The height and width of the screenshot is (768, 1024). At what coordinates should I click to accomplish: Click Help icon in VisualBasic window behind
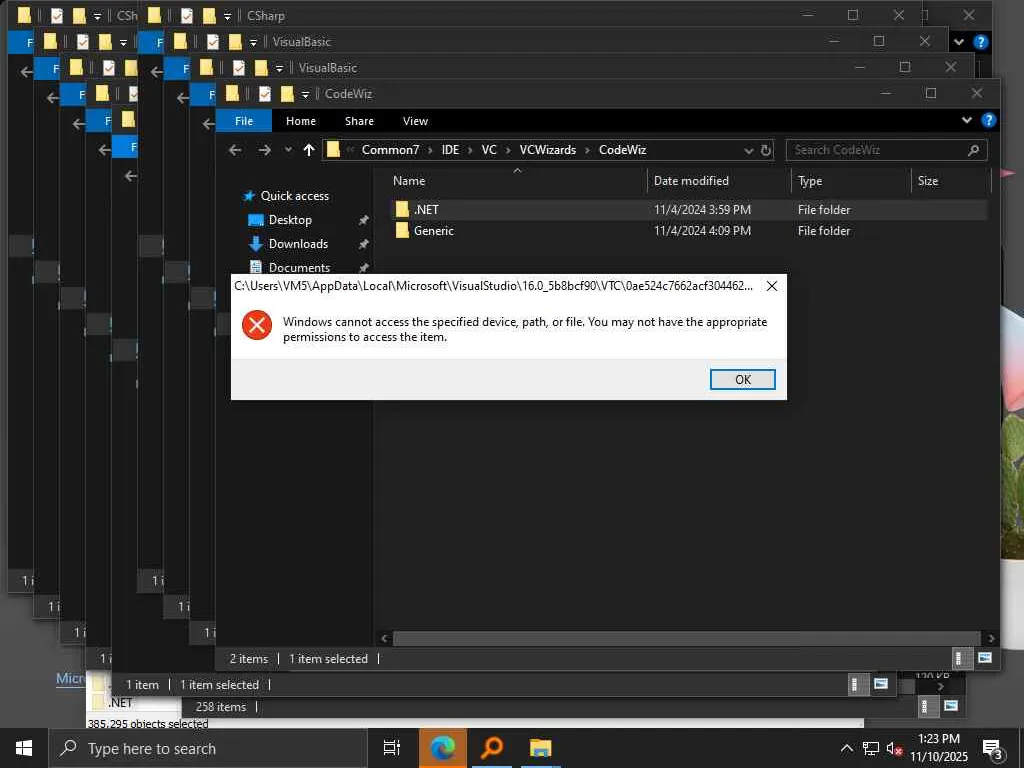tap(980, 42)
